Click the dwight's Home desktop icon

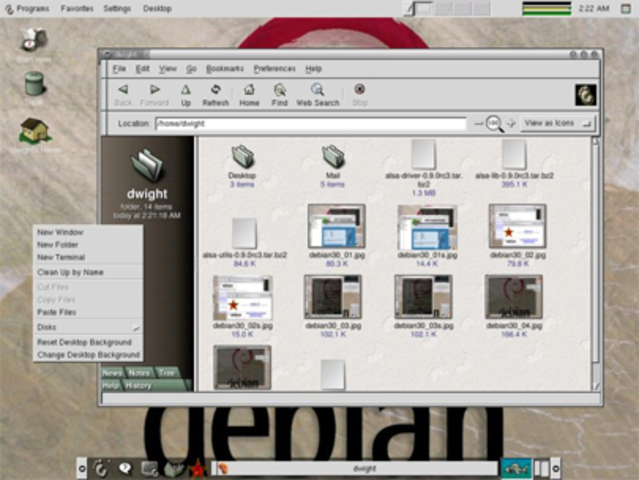pyautogui.click(x=35, y=131)
